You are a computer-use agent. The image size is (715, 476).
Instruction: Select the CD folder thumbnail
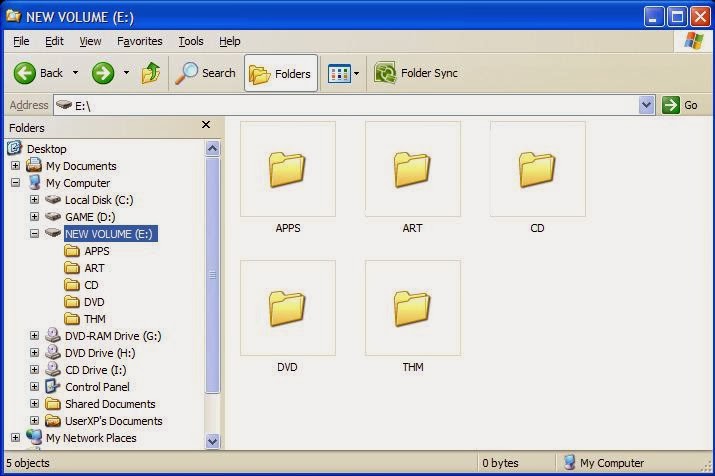(538, 169)
